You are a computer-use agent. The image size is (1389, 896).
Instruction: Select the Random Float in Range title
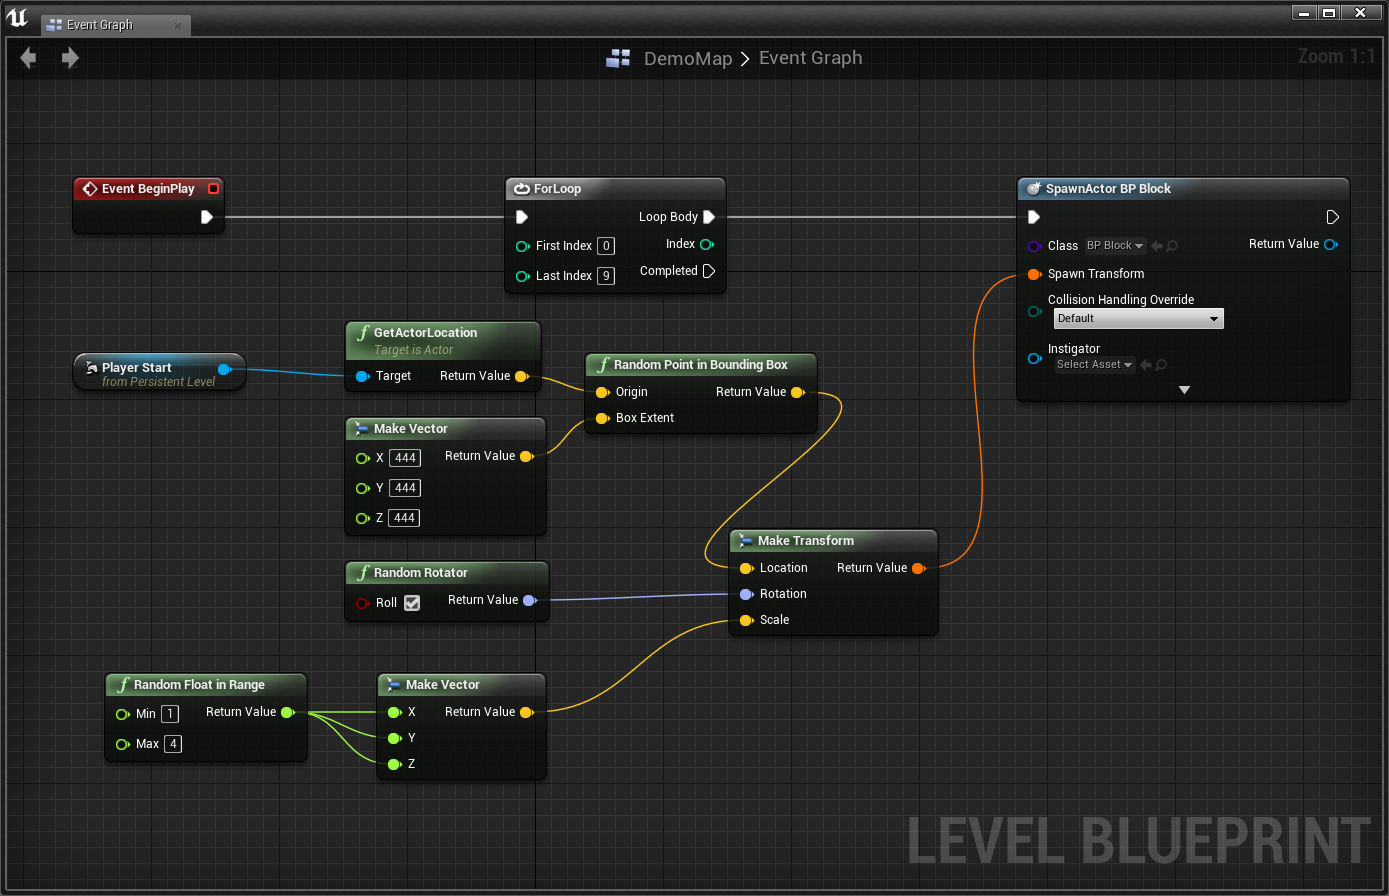pyautogui.click(x=199, y=685)
